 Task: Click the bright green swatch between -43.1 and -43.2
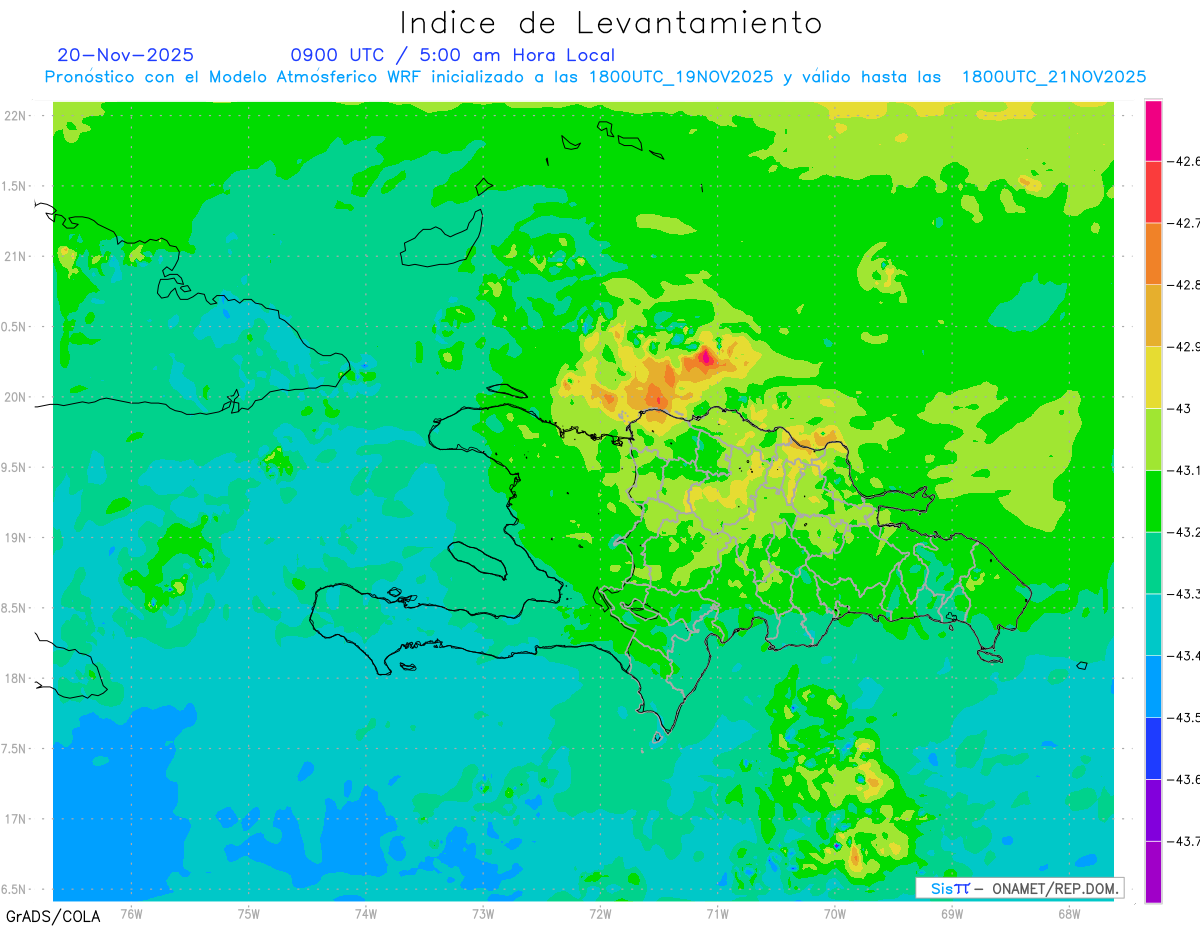[1153, 500]
